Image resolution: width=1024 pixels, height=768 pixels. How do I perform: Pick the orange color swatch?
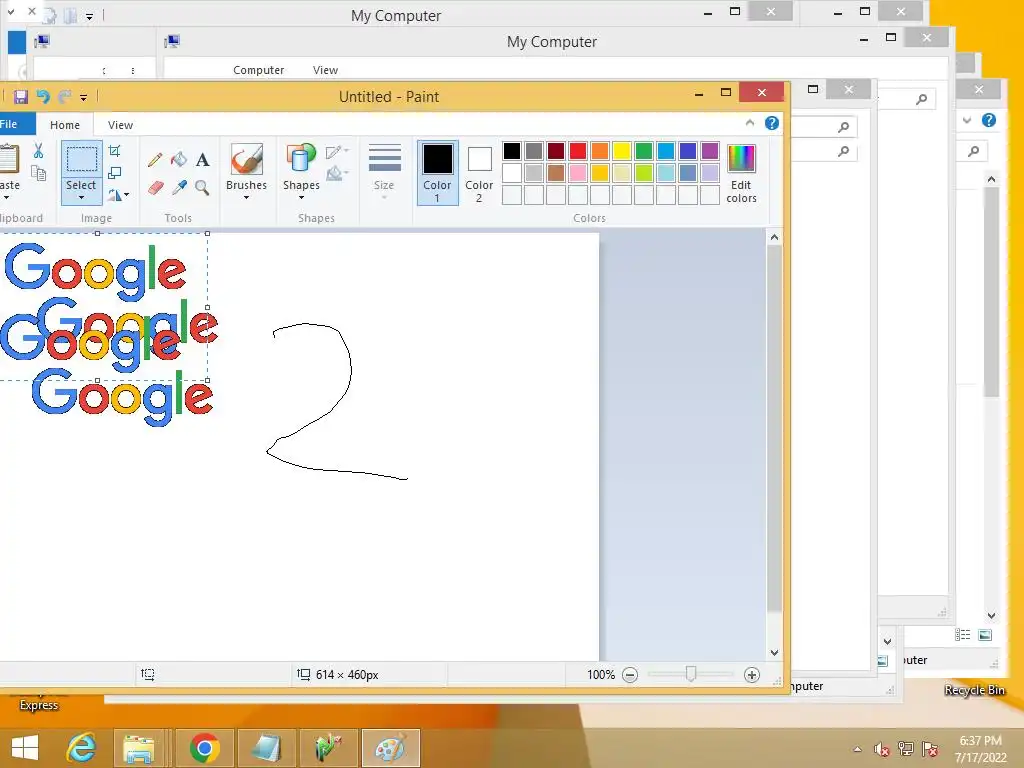pos(600,151)
